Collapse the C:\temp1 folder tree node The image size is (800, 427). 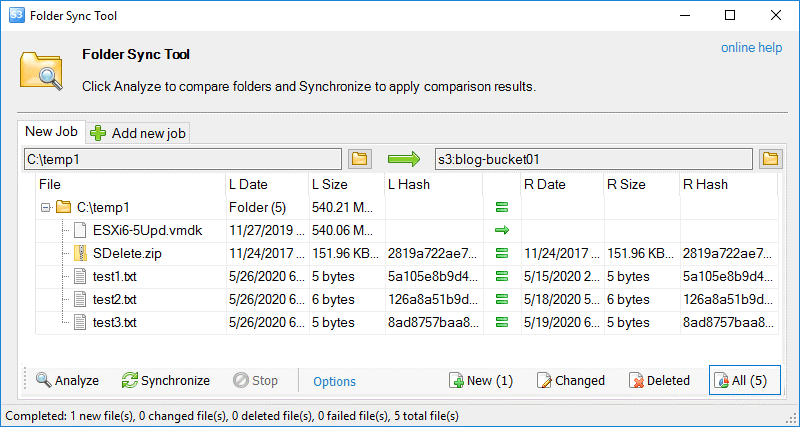[45, 207]
